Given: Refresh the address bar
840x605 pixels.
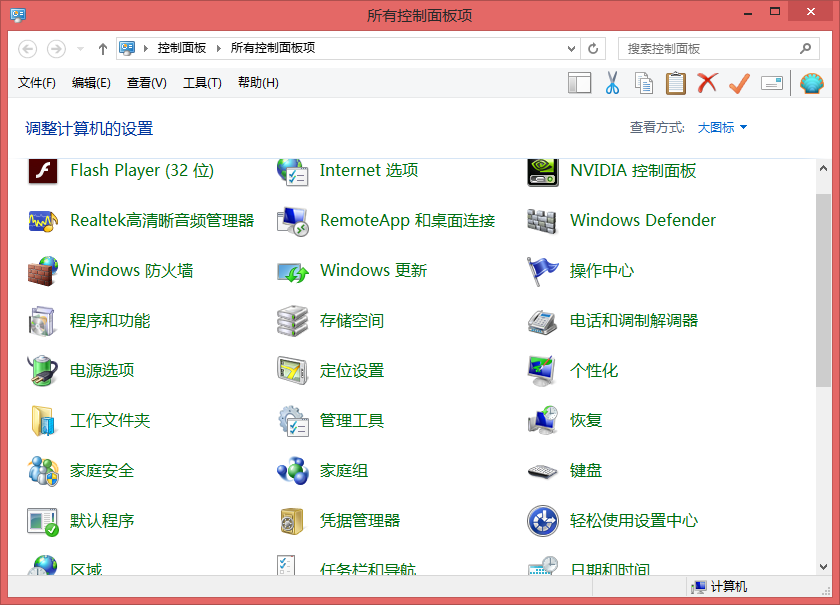Looking at the screenshot, I should click(593, 49).
